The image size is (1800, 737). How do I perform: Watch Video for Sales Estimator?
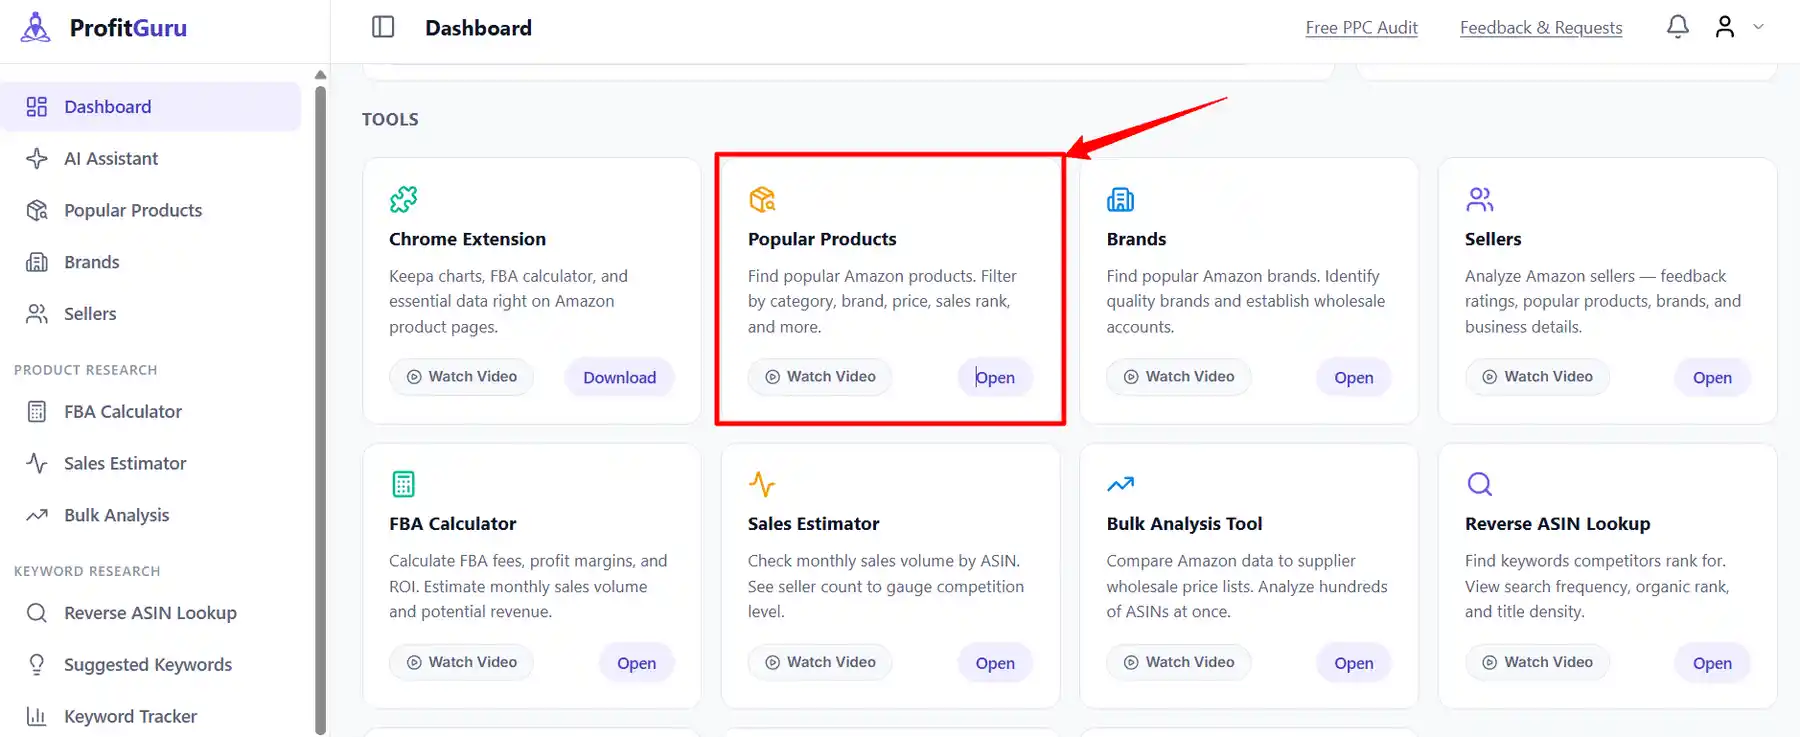click(820, 662)
